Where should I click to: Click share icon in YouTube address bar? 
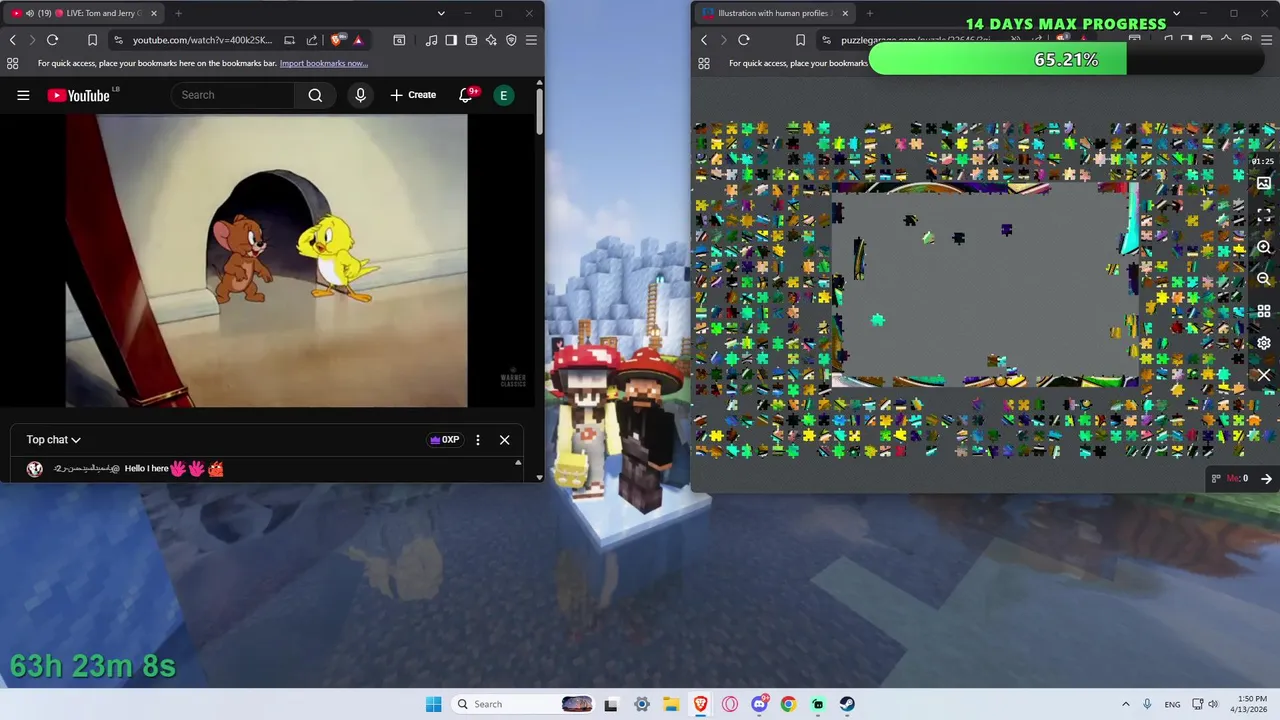[311, 40]
